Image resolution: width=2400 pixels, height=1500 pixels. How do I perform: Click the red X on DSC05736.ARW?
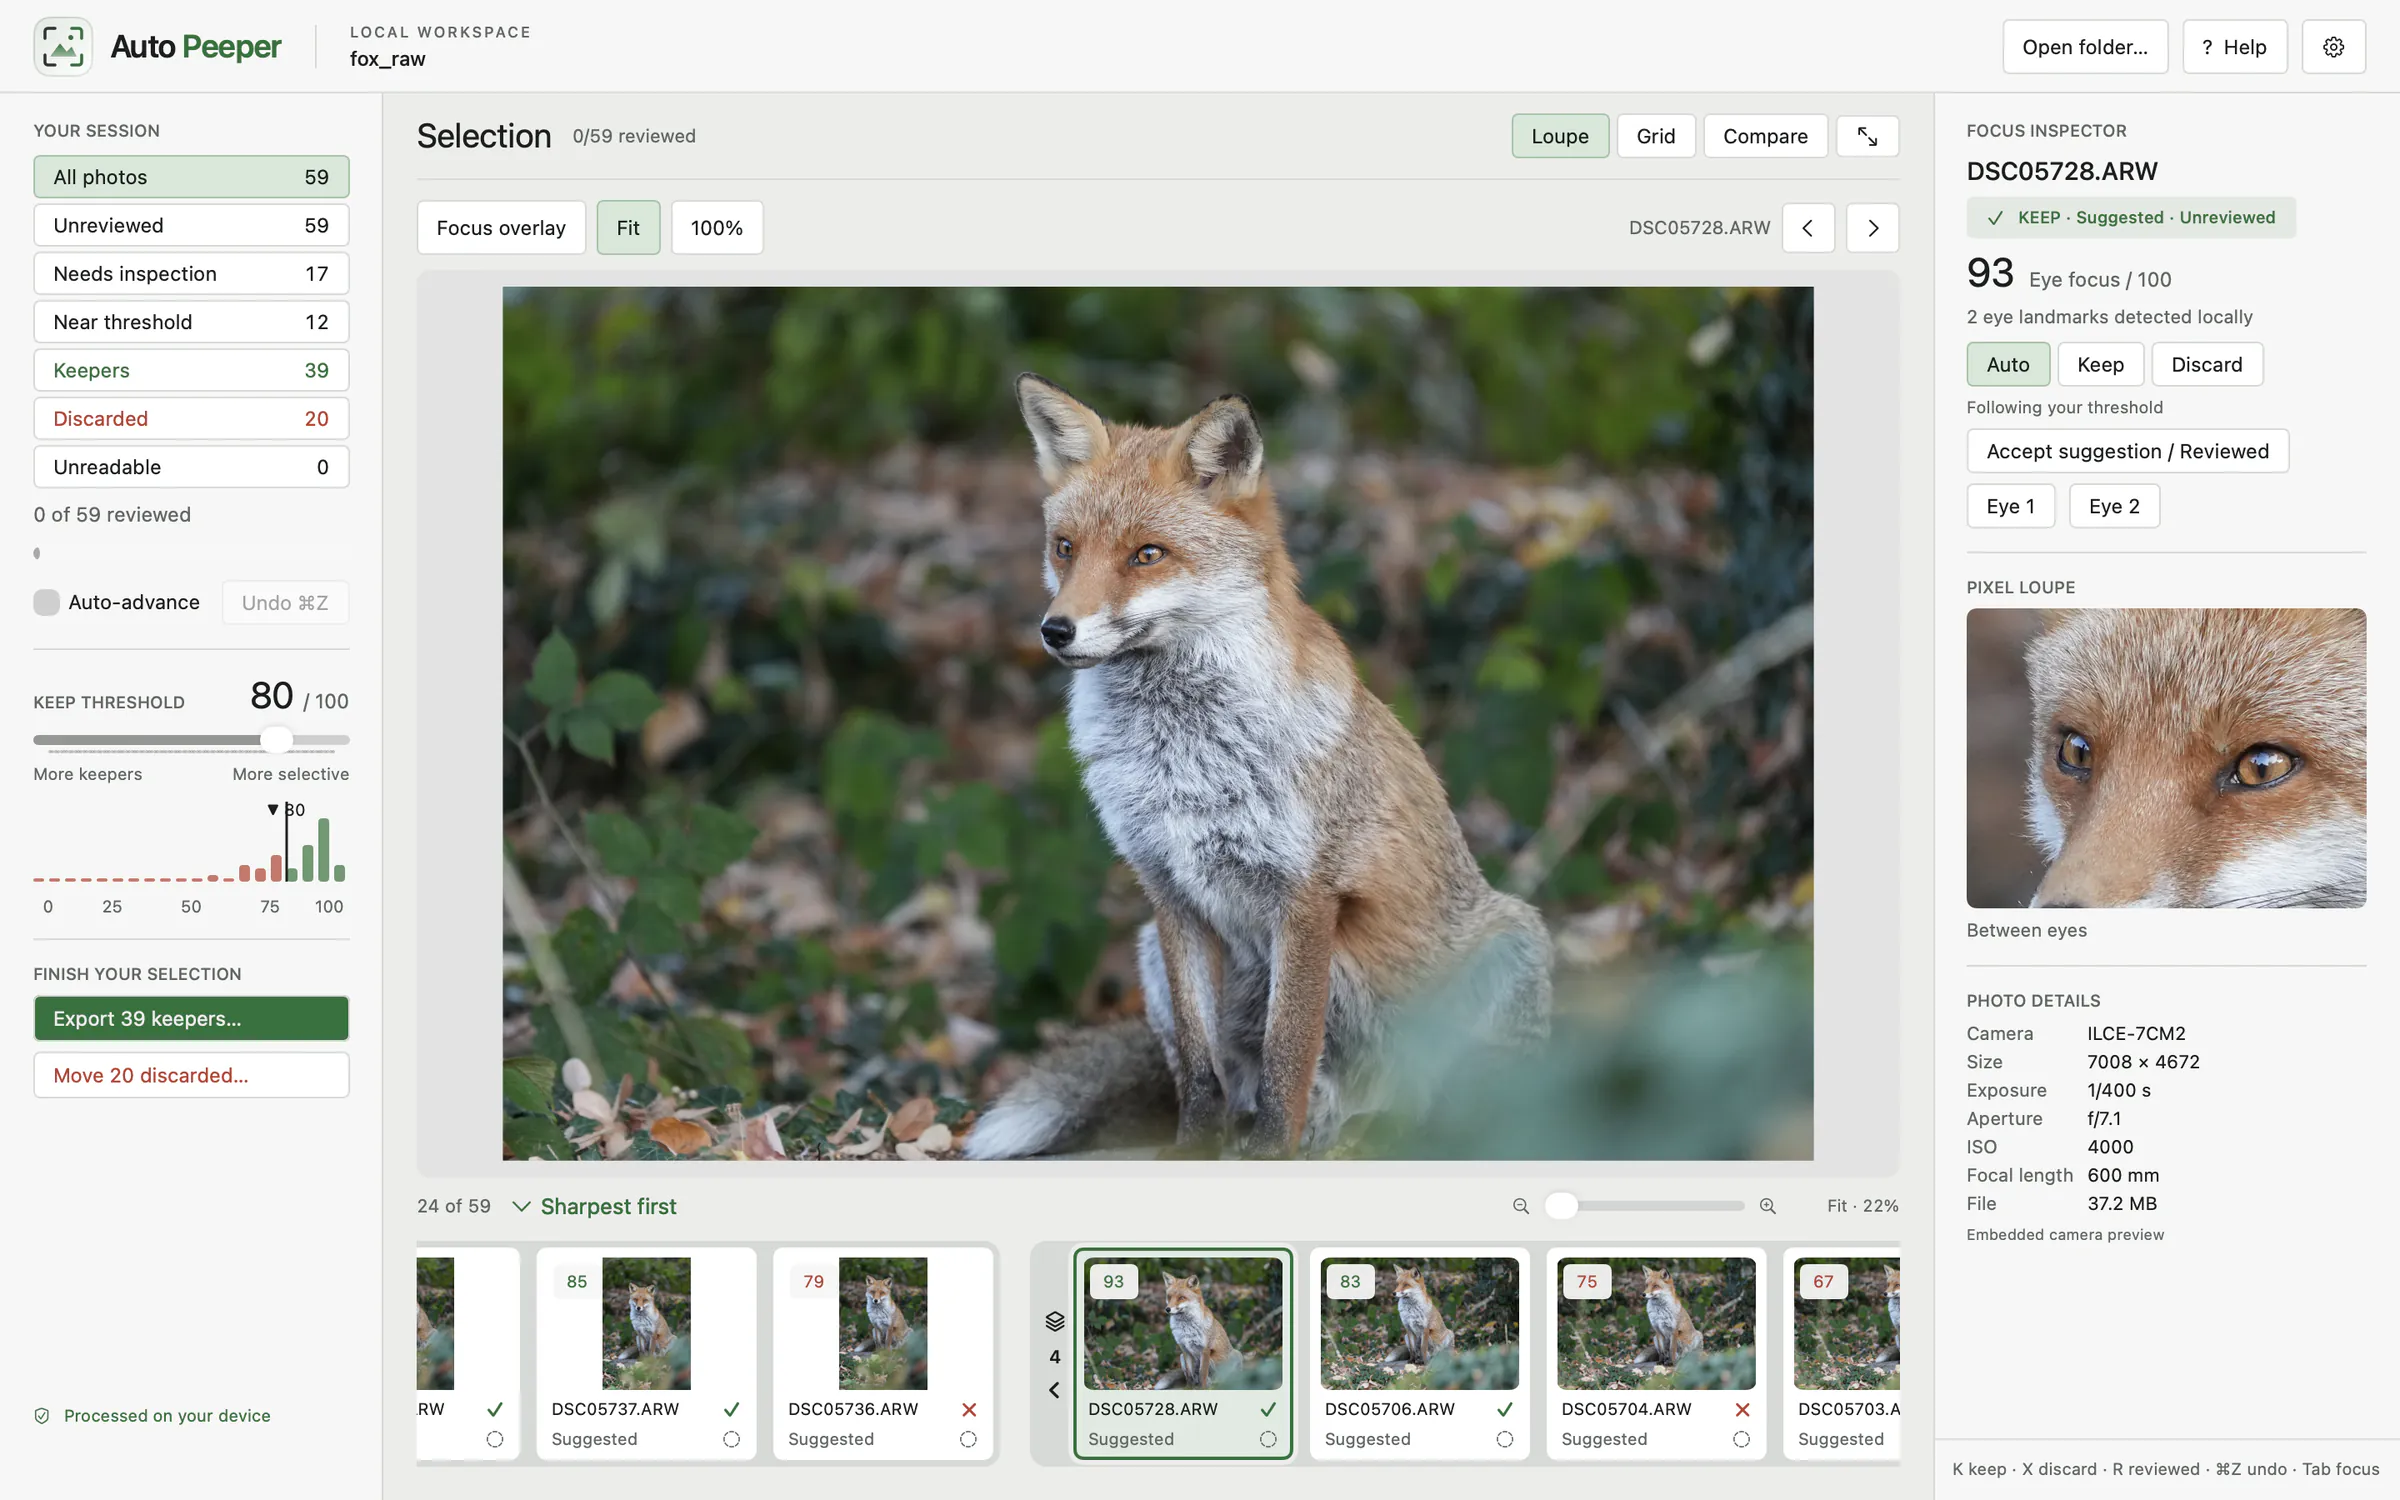click(x=968, y=1409)
